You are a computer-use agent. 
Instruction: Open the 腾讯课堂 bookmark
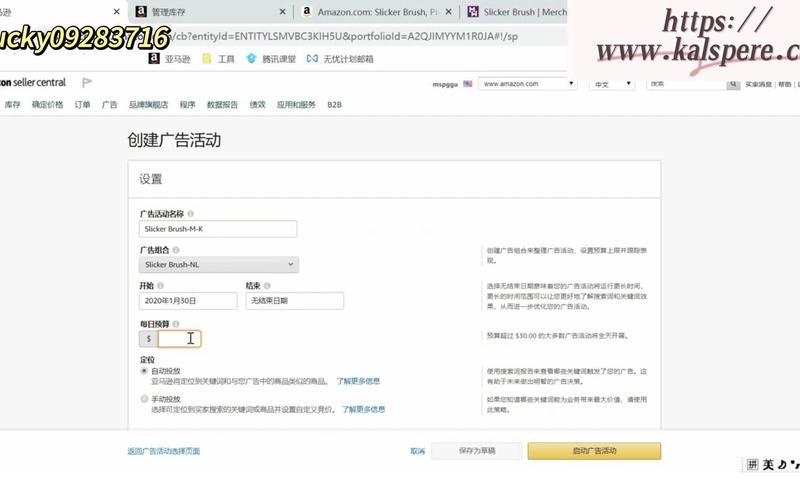[x=271, y=59]
